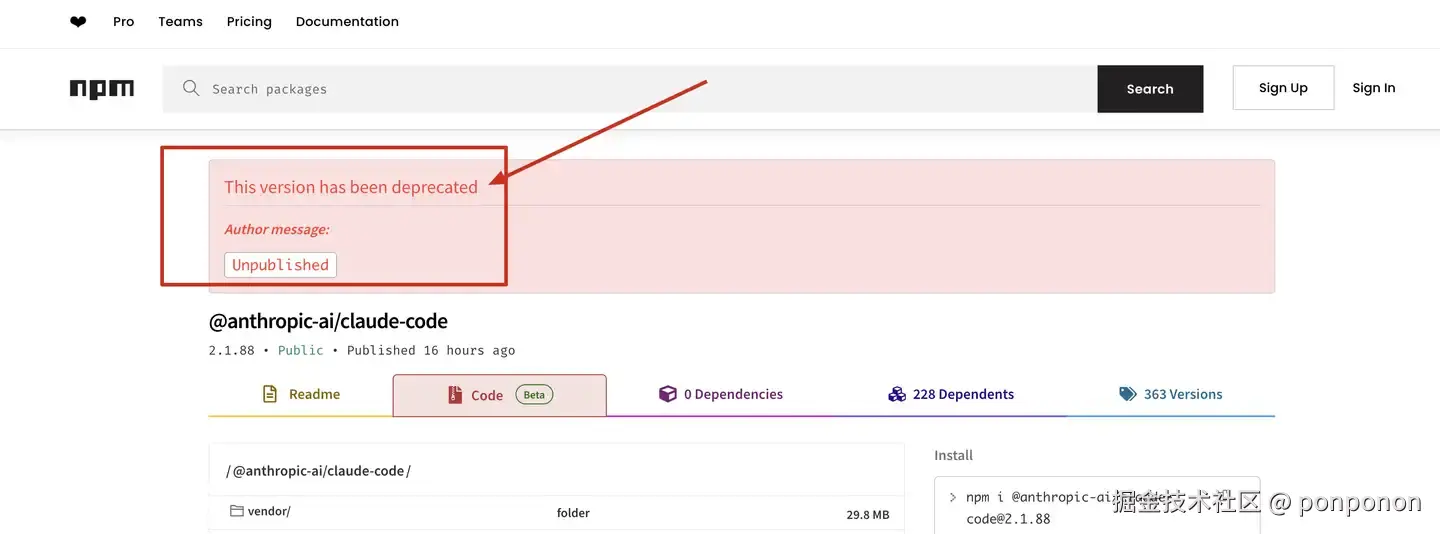
Task: Click the 'This version has been deprecated' heading
Action: click(351, 187)
